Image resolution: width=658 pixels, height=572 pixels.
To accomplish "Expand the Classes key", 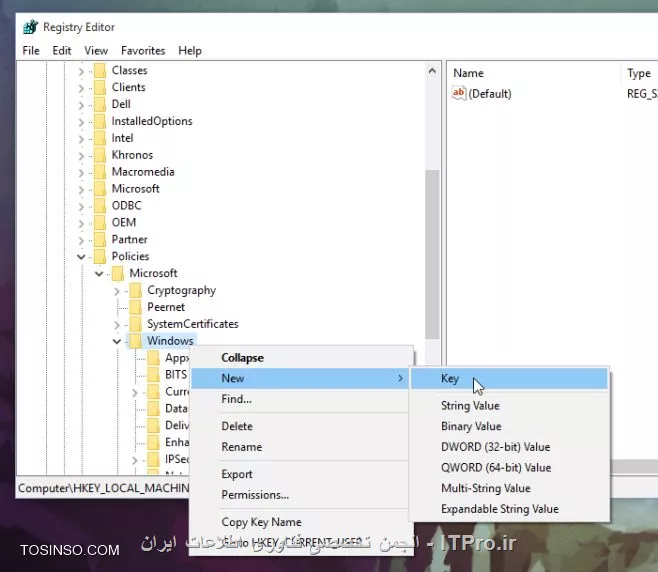I will (x=81, y=71).
